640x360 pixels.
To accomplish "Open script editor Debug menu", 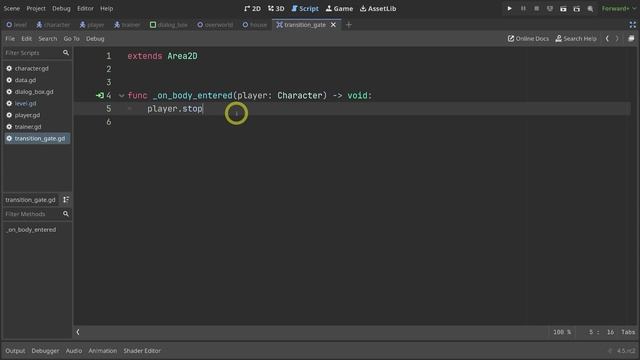I will coord(95,38).
